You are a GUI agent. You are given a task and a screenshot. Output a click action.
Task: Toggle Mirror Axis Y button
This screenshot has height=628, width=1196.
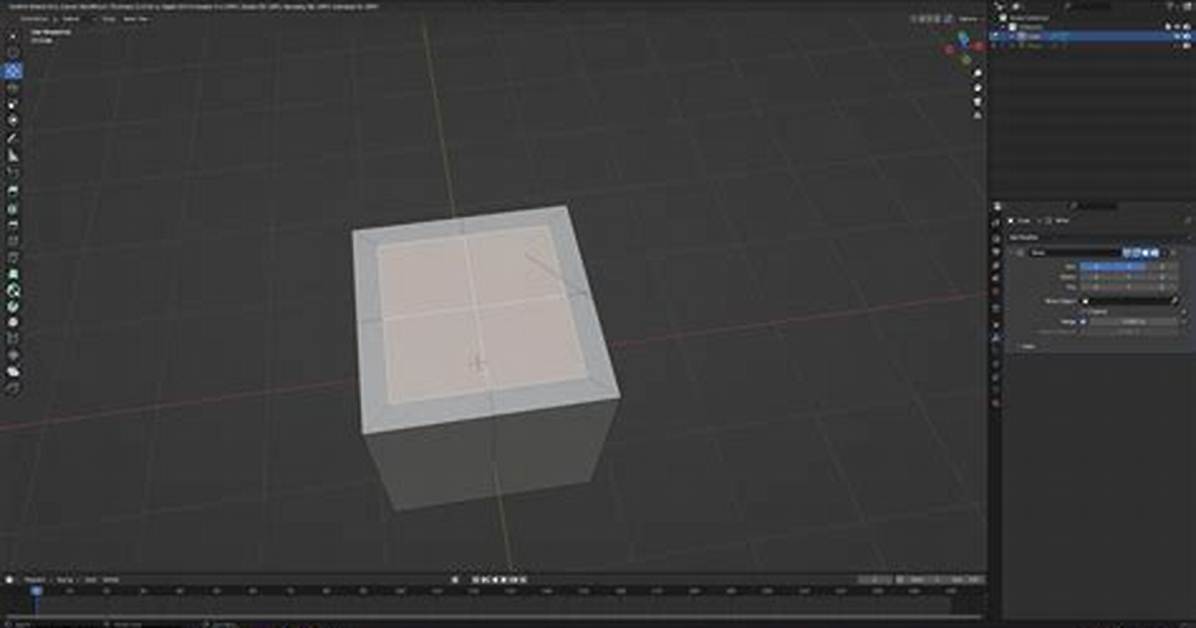[x=1128, y=267]
